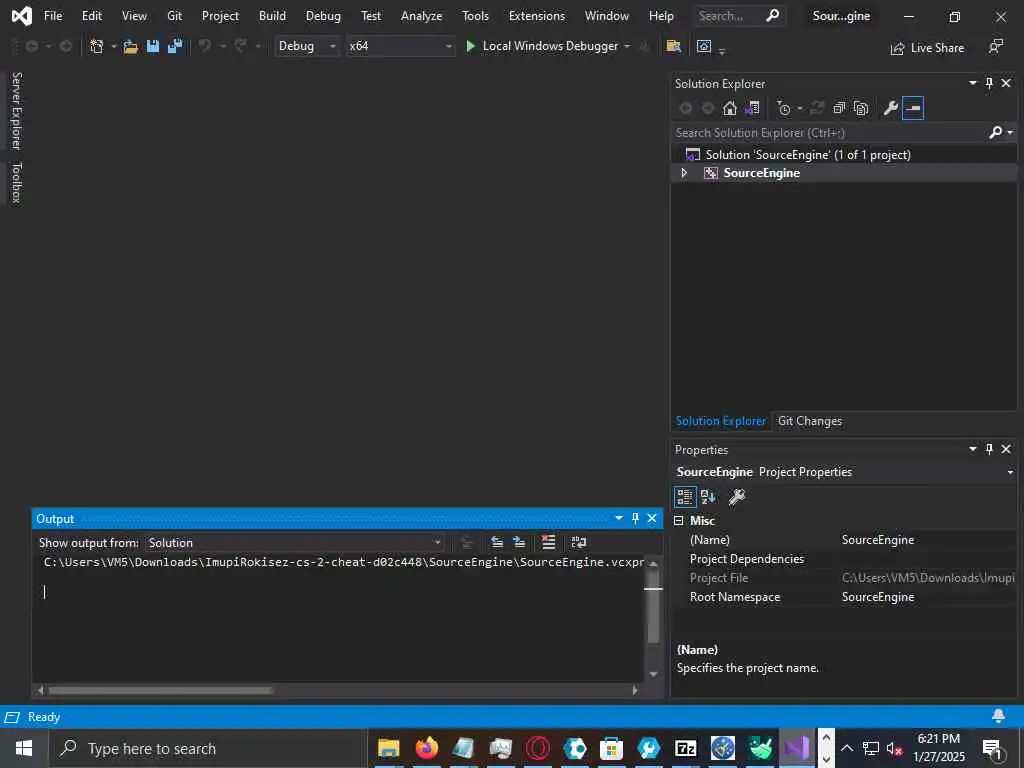Open 7-Zip from the taskbar
Screen dimensions: 1024x768
(x=686, y=748)
